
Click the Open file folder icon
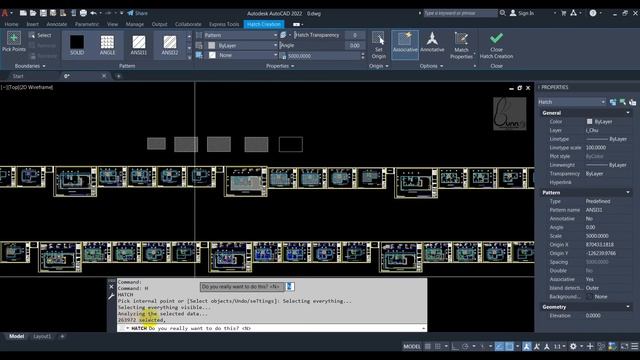[33, 13]
